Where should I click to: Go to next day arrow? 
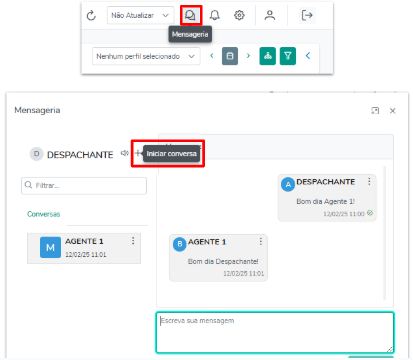(248, 56)
